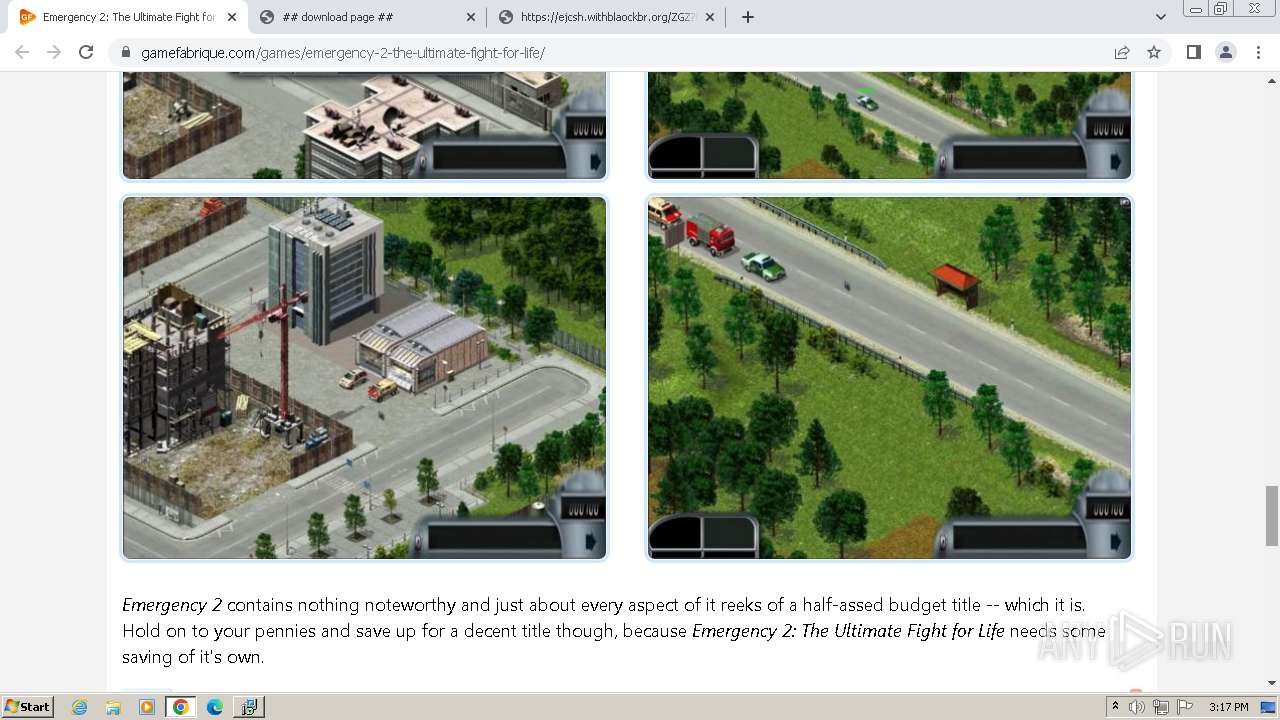Image resolution: width=1280 pixels, height=720 pixels.
Task: Open the top-right forest road screenshot
Action: tap(889, 125)
